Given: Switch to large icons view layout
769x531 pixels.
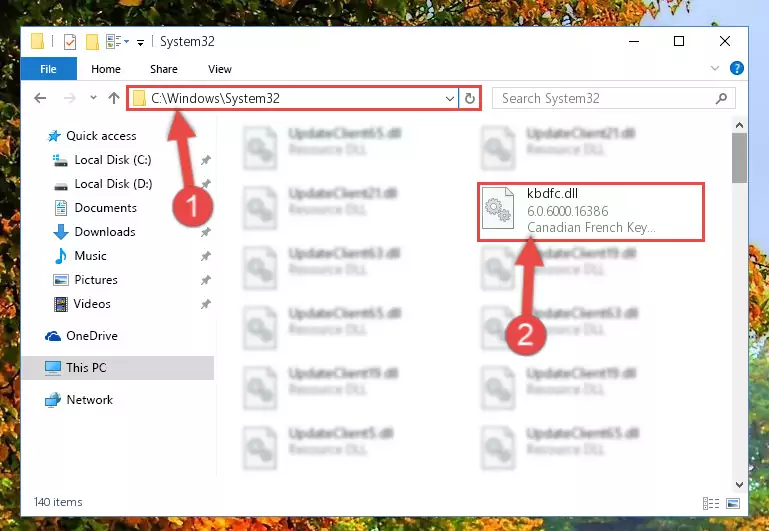Looking at the screenshot, I should pos(733,503).
